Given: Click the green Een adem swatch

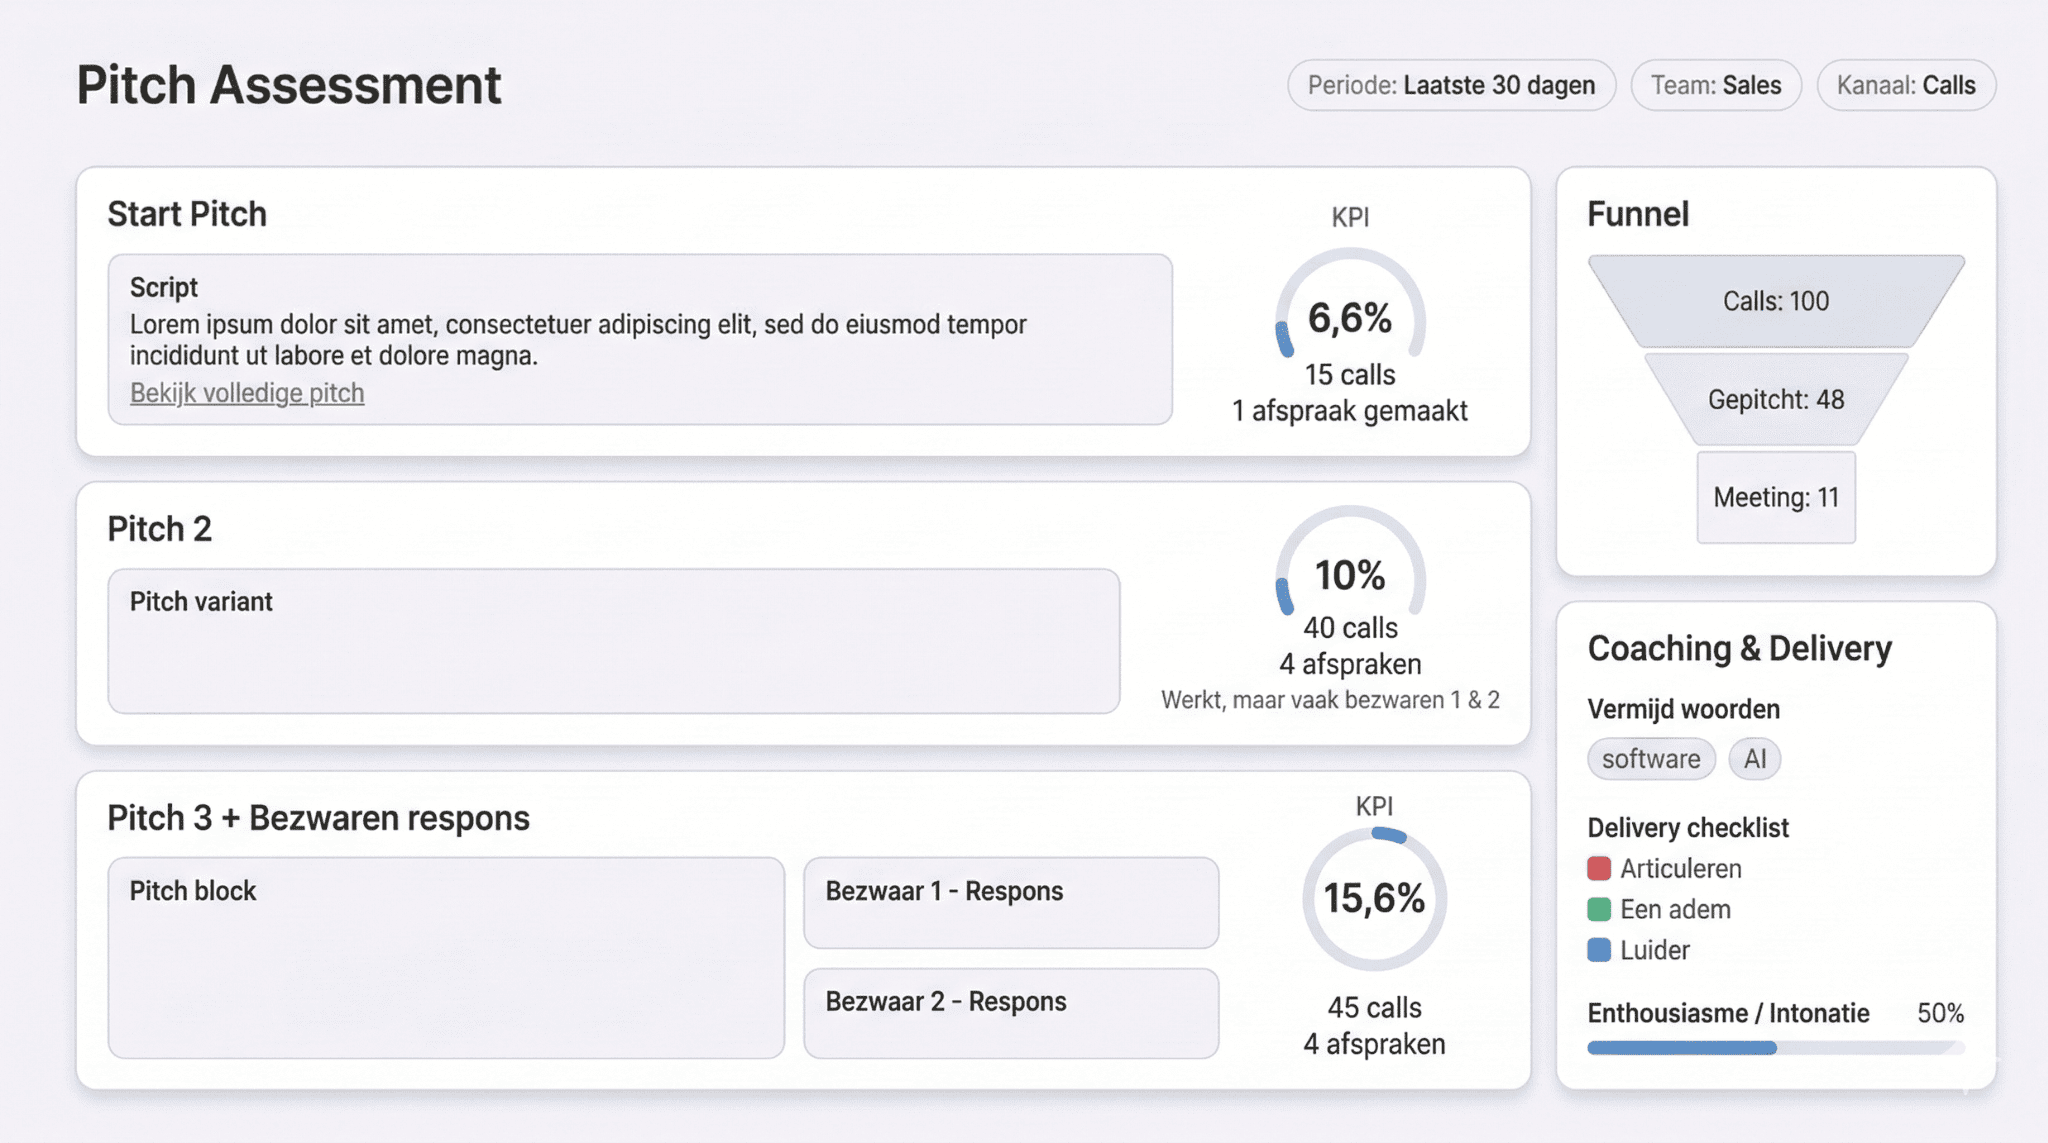Looking at the screenshot, I should (x=1599, y=909).
